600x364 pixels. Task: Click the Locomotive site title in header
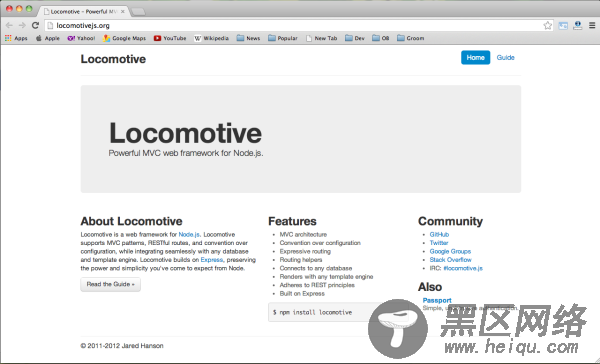click(113, 59)
